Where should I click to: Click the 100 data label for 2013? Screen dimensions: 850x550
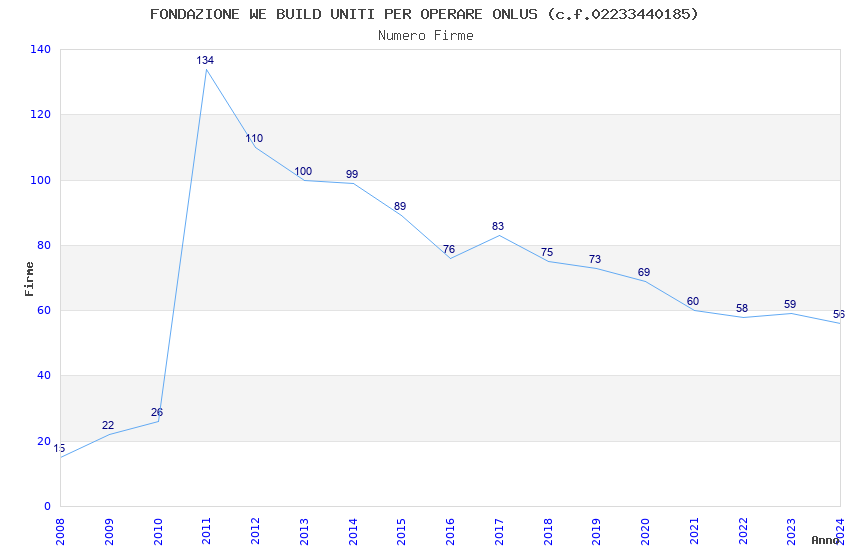coord(303,171)
